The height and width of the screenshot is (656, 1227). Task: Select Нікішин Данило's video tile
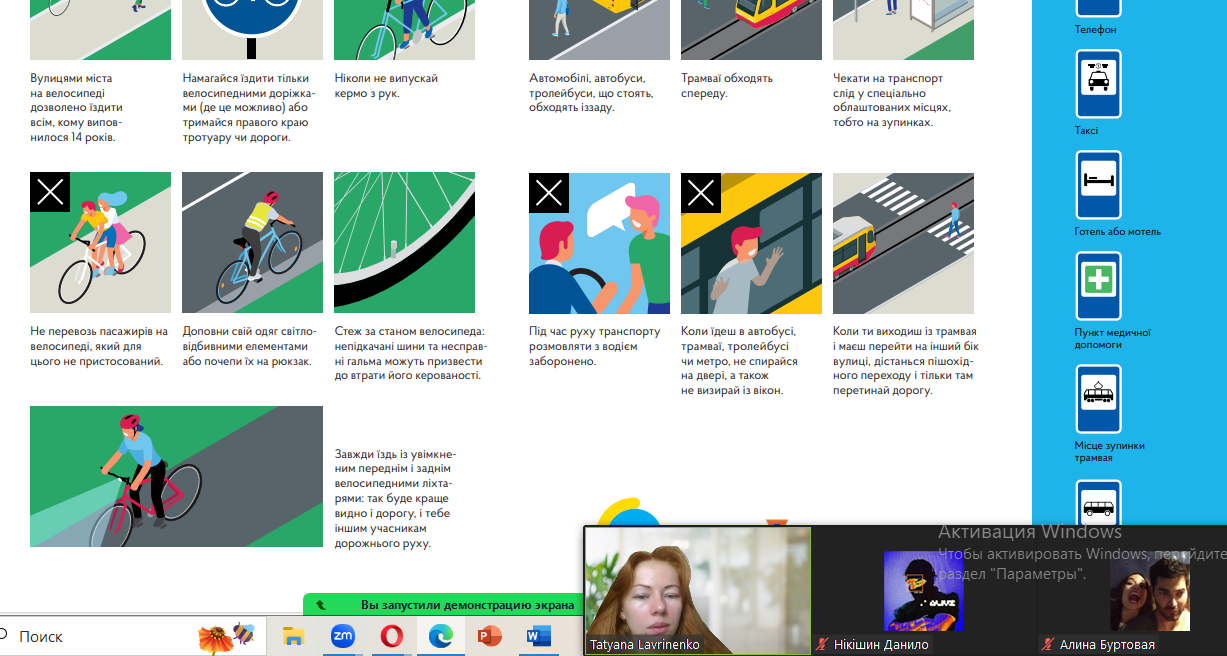click(923, 590)
